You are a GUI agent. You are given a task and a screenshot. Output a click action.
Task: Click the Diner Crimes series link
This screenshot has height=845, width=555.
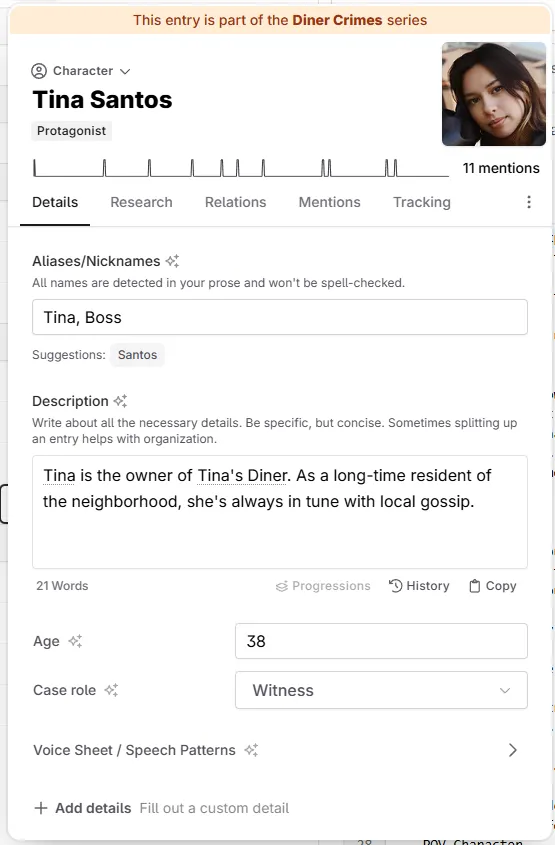[x=337, y=20]
